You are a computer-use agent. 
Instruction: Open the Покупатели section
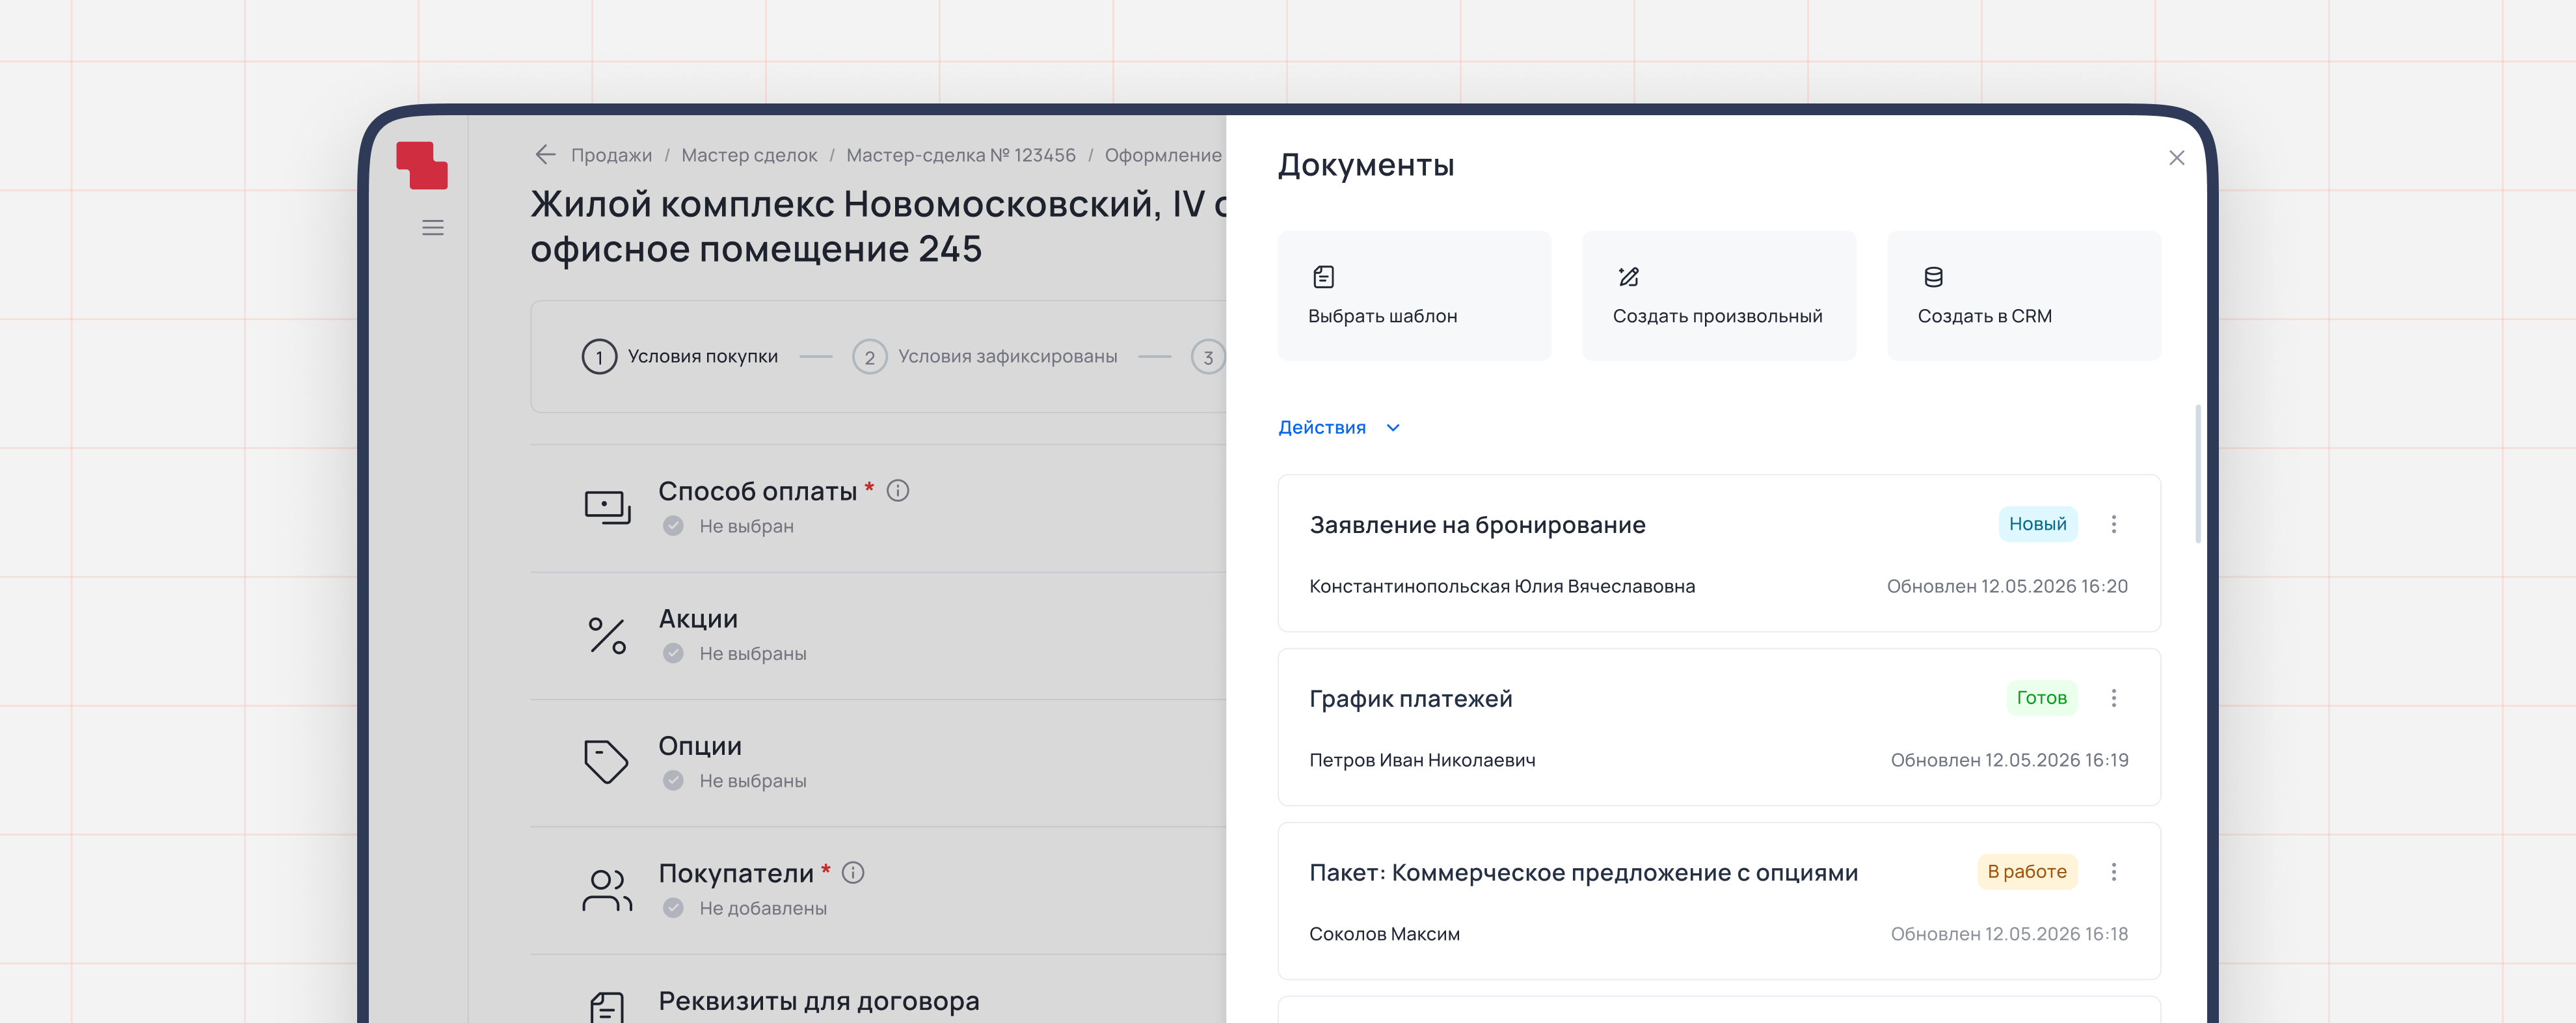tap(878, 890)
